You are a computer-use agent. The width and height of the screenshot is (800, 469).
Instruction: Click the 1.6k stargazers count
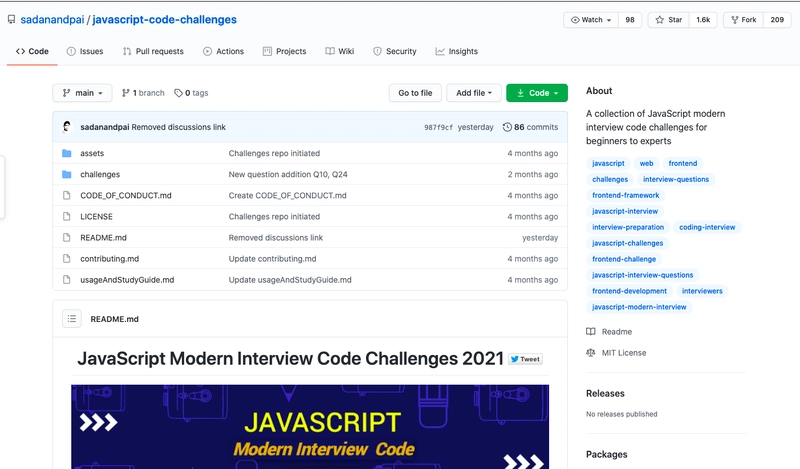click(x=703, y=20)
